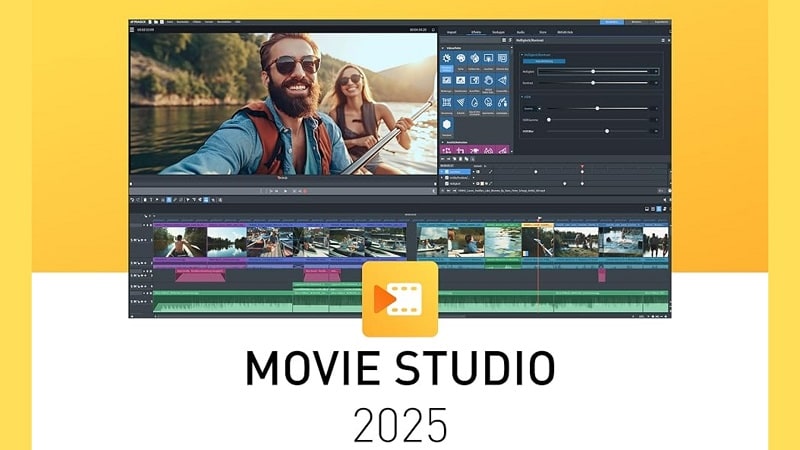Toggle the highlighted blue mode button in timeline toolbar
The width and height of the screenshot is (800, 450).
(169, 200)
